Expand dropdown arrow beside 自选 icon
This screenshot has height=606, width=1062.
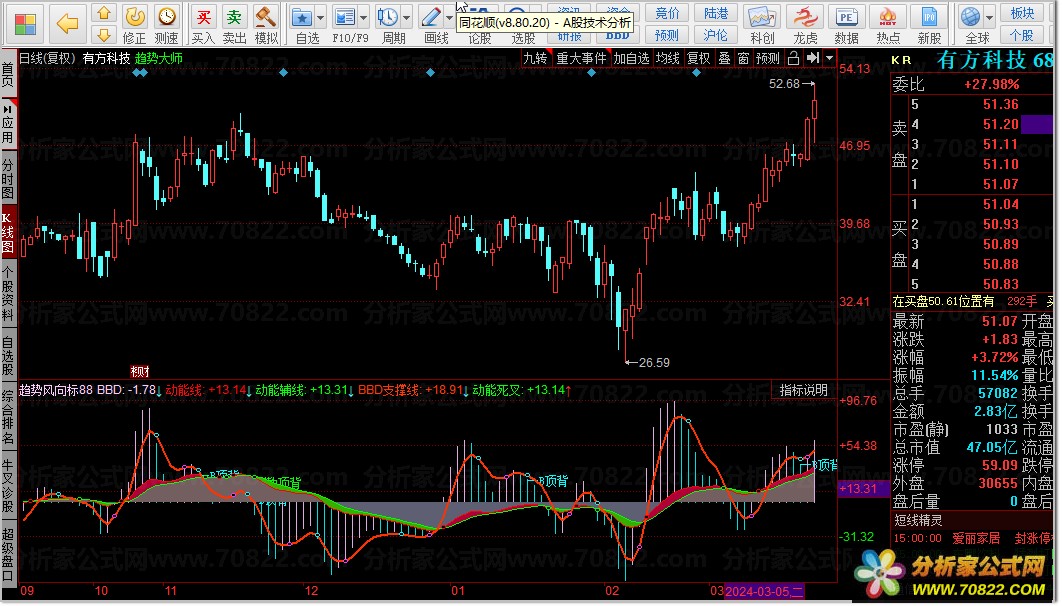pyautogui.click(x=320, y=18)
